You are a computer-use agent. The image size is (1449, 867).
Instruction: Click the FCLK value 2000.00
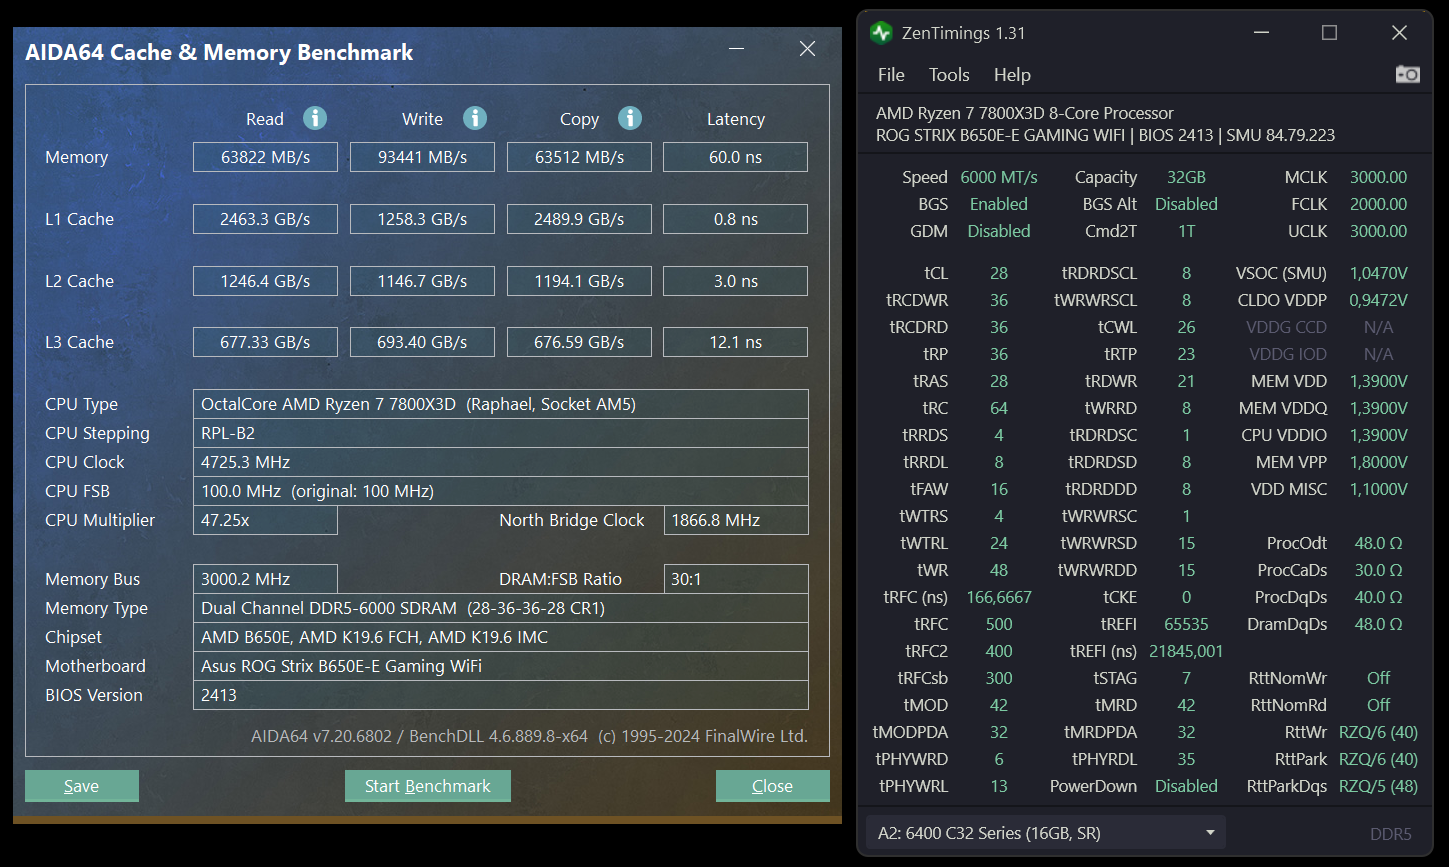1378,204
